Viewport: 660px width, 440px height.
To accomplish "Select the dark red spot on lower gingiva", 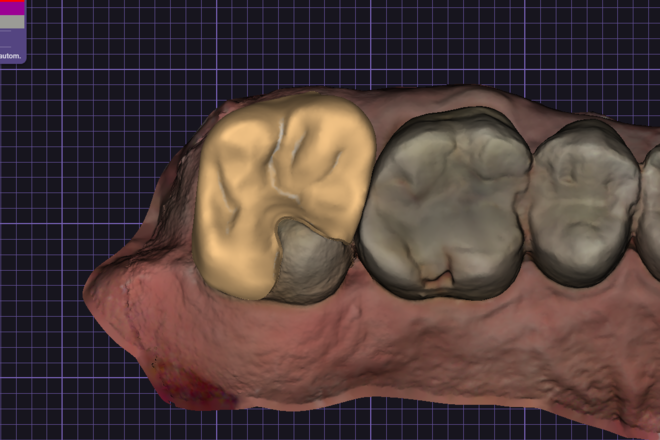I will [194, 385].
